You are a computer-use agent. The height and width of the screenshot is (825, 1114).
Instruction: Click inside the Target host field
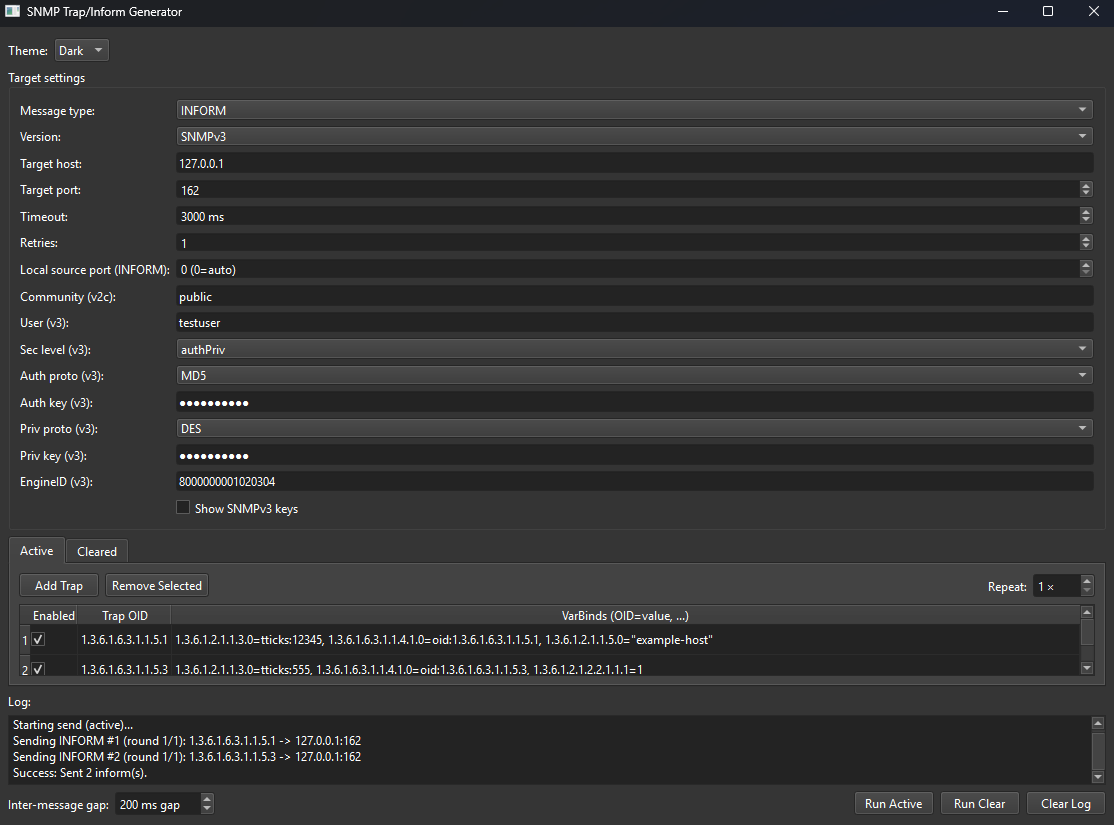pyautogui.click(x=500, y=162)
